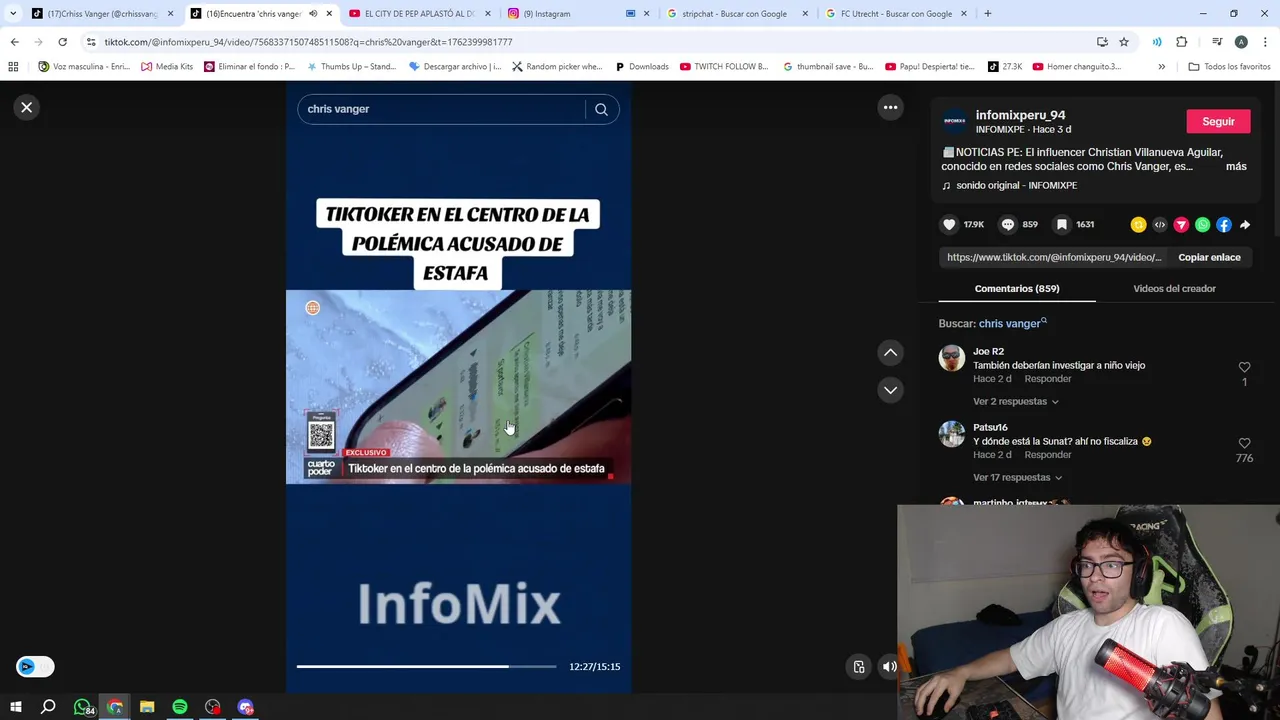Share video to Facebook
Screen dimensions: 1280x720
pyautogui.click(x=1224, y=225)
